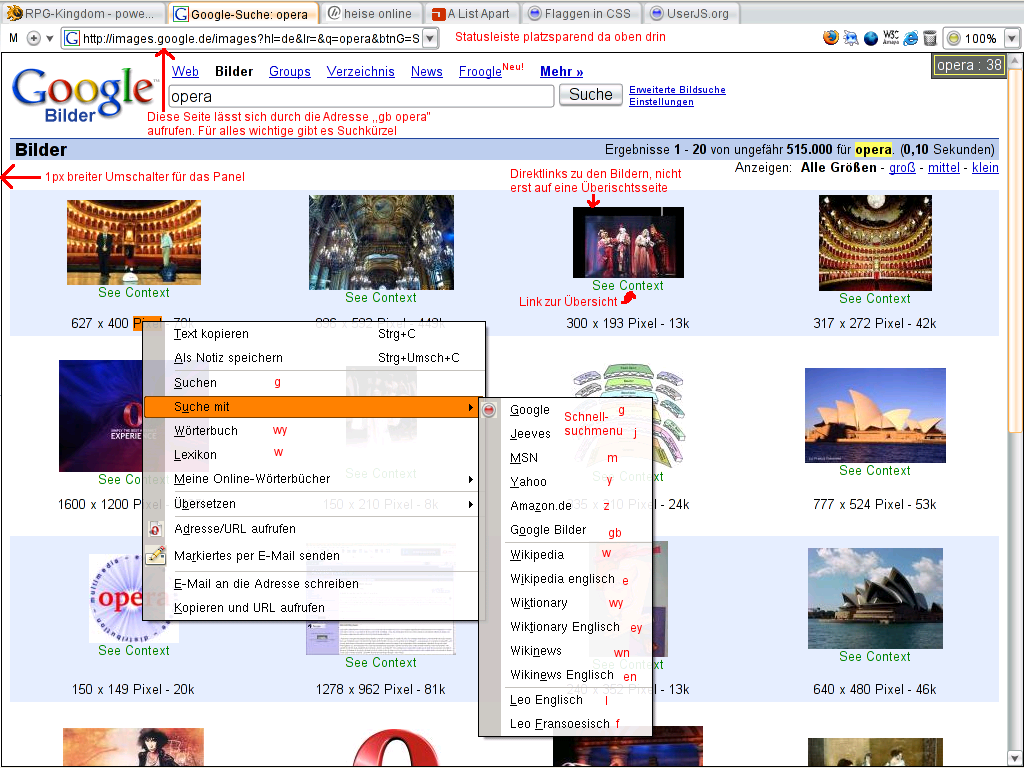Open the News link
The image size is (1024, 768).
(426, 72)
